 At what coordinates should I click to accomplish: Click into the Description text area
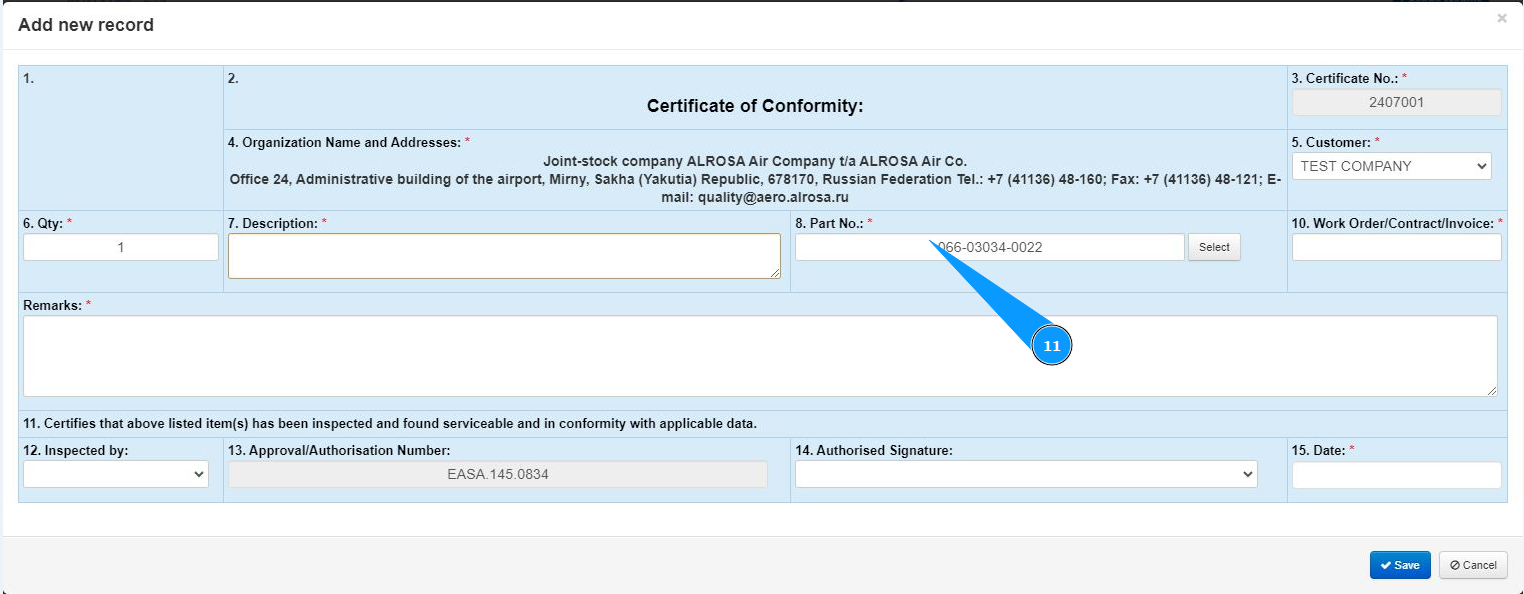coord(504,256)
